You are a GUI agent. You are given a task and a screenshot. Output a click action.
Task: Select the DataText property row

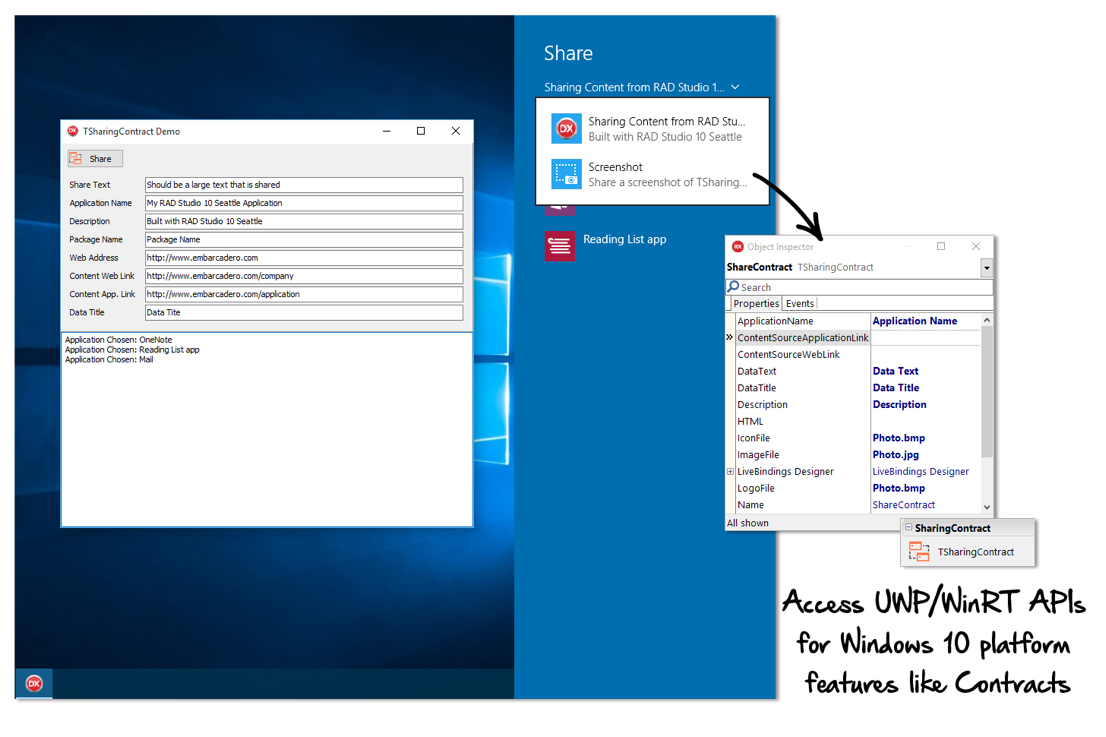click(x=802, y=371)
